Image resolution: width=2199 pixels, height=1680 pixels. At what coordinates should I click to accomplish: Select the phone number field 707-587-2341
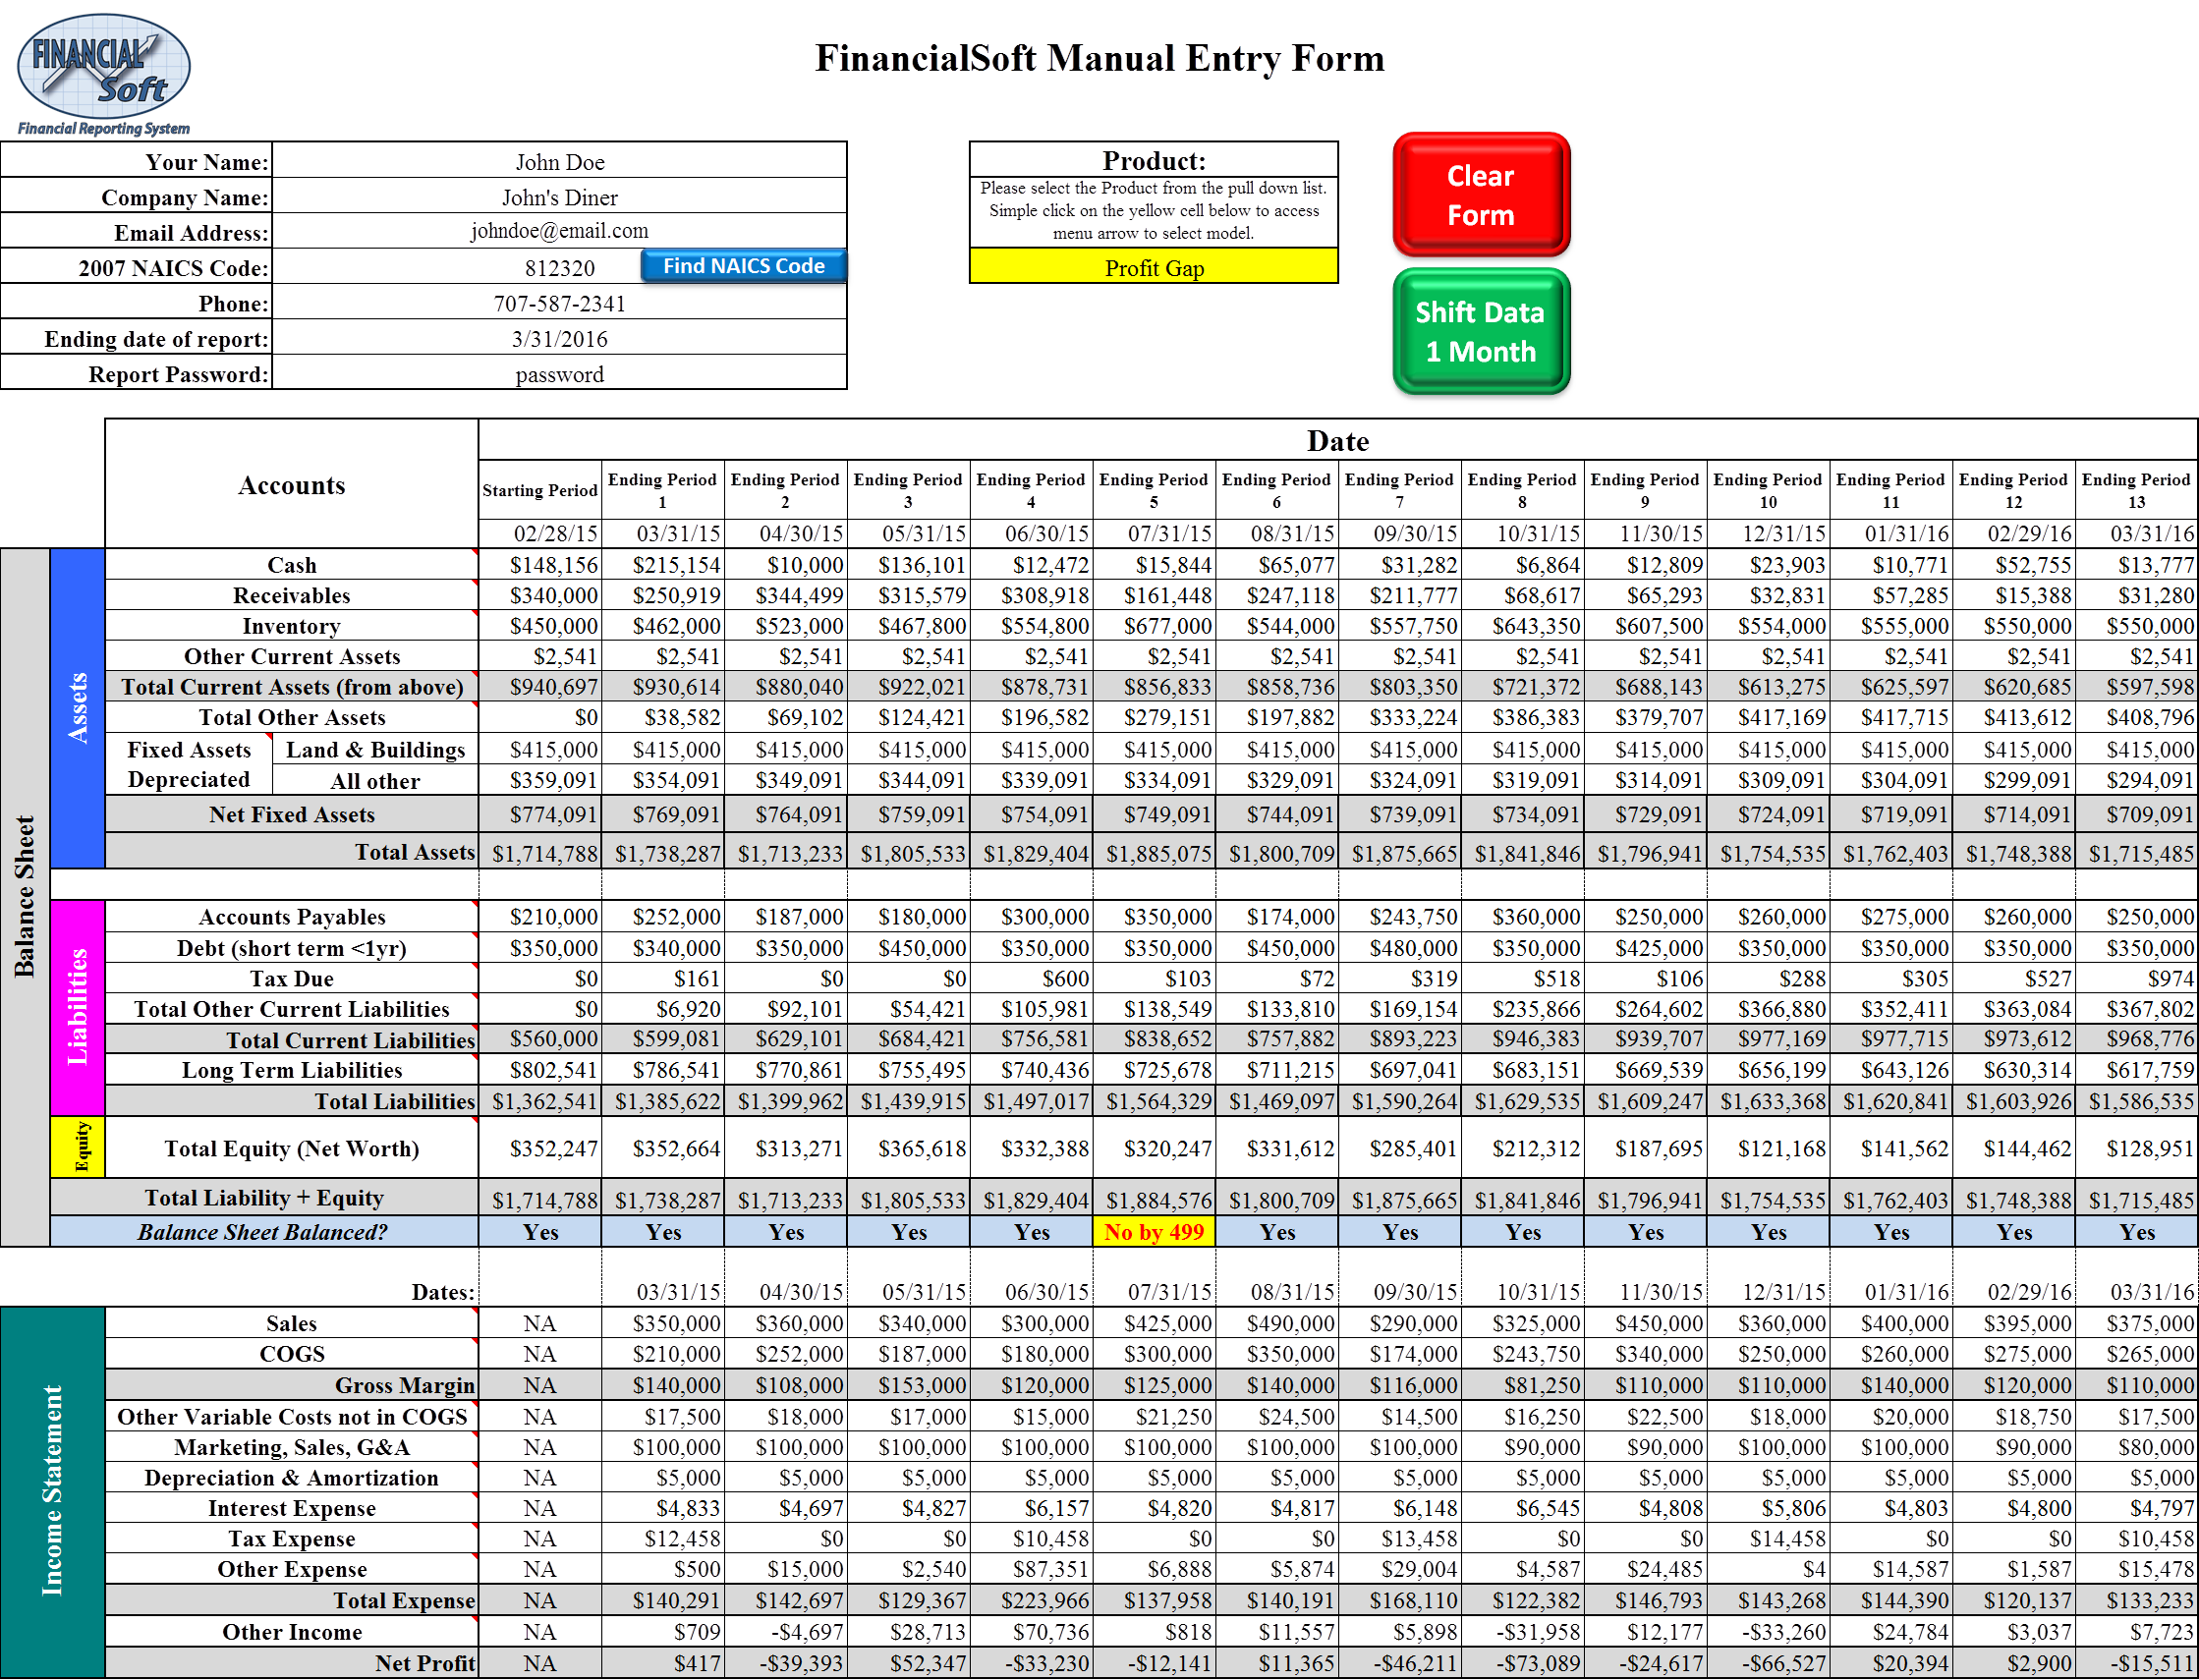tap(559, 304)
